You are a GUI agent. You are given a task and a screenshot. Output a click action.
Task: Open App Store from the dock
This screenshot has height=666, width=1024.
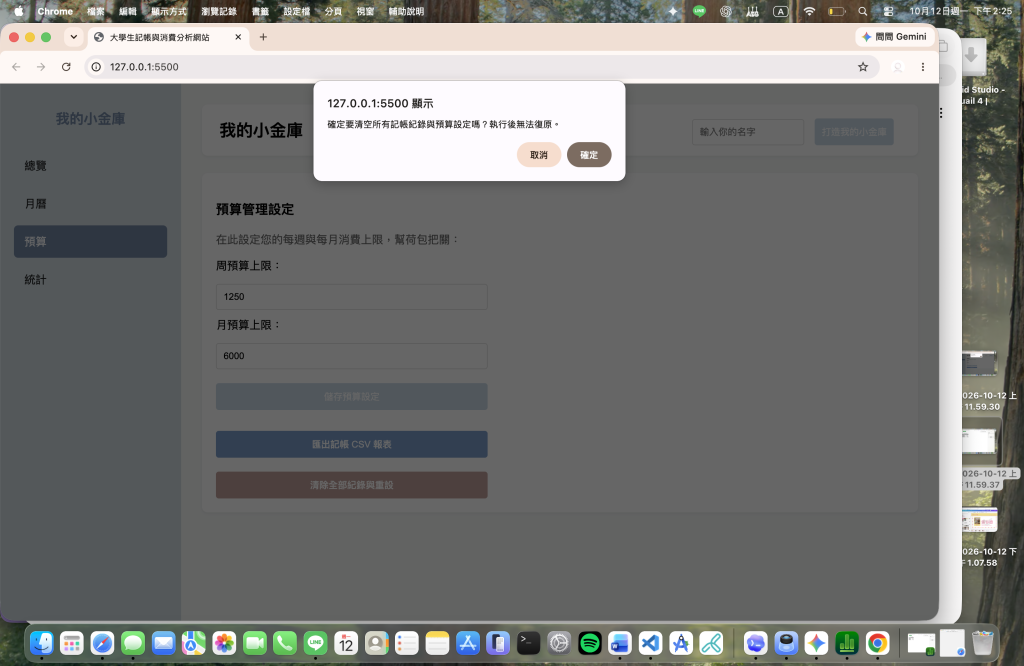pyautogui.click(x=468, y=643)
